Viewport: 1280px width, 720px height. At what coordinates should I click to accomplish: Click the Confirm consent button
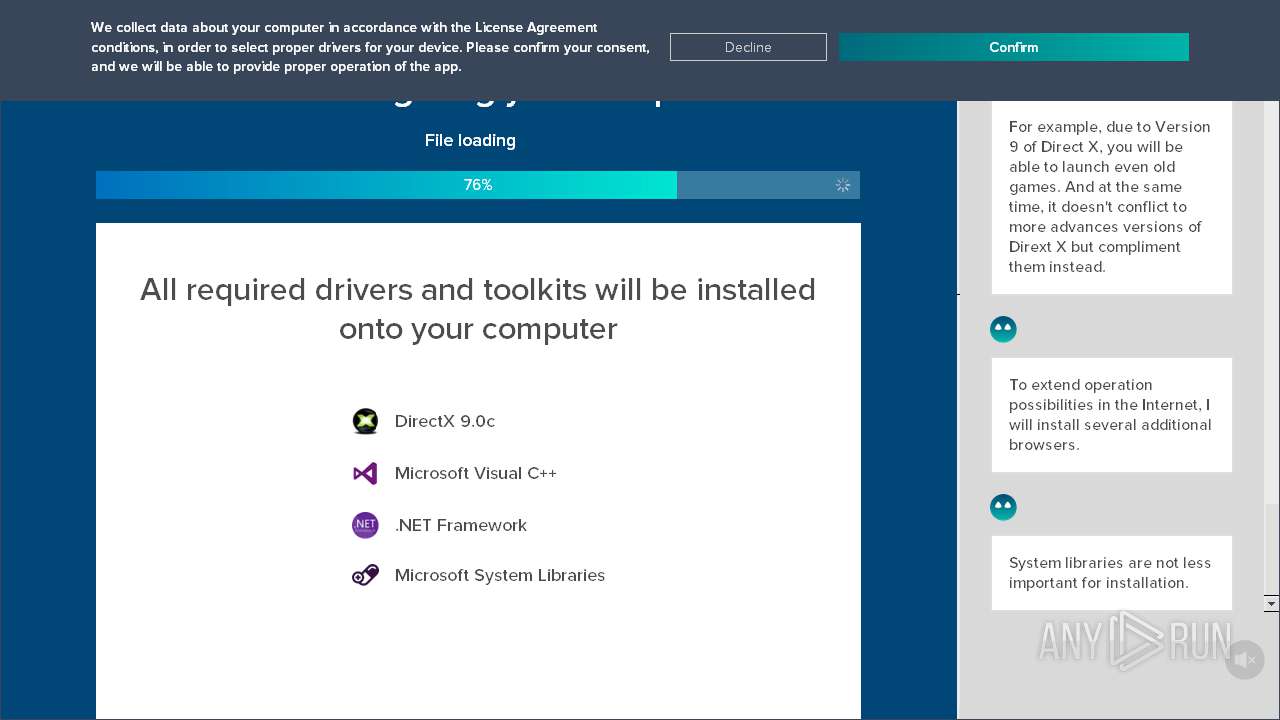pyautogui.click(x=1013, y=47)
